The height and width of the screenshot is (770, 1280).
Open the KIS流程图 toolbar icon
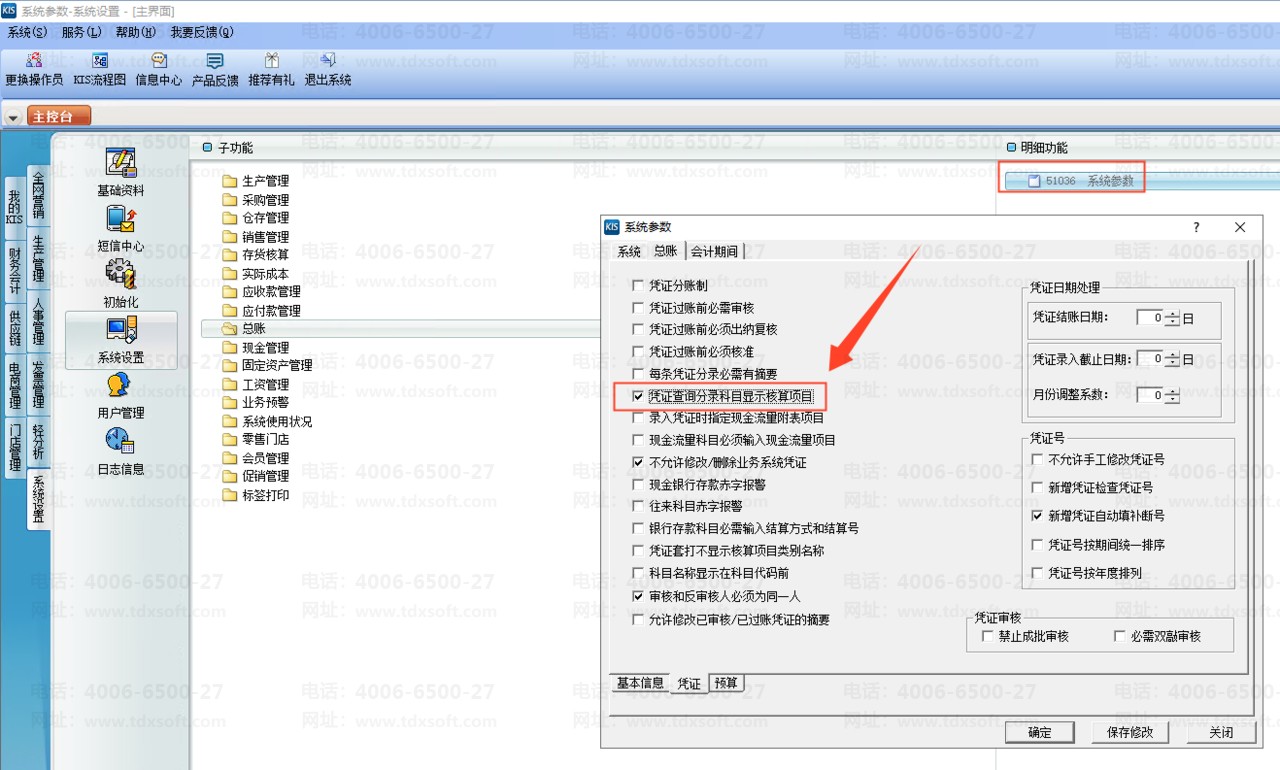(x=99, y=61)
